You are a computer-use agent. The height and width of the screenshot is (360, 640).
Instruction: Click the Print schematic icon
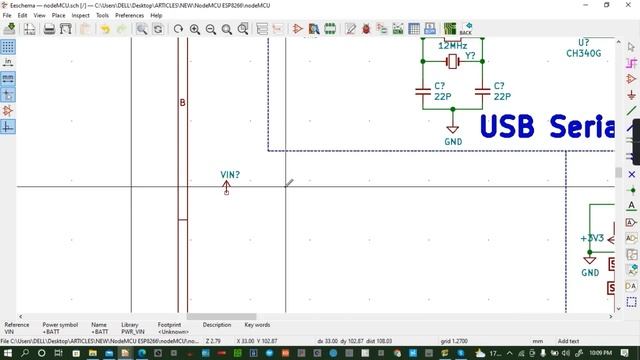click(x=49, y=29)
